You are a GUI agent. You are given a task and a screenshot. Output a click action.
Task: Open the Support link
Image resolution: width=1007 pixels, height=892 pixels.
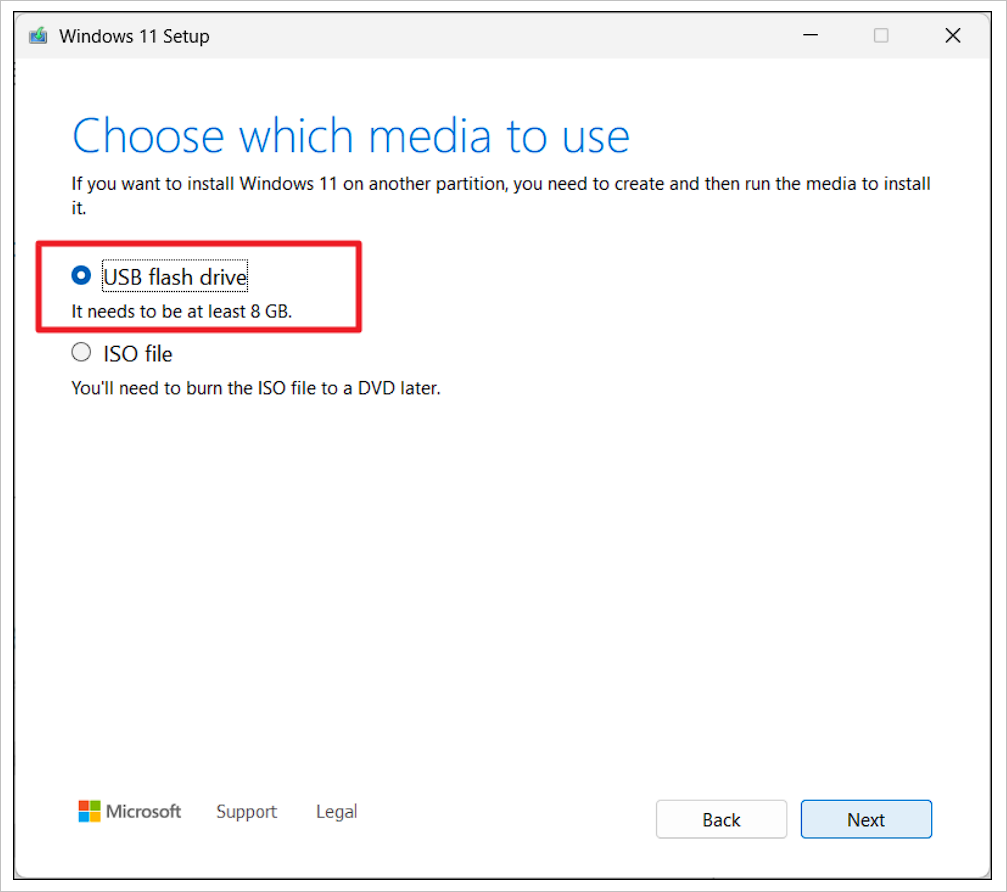[x=247, y=812]
